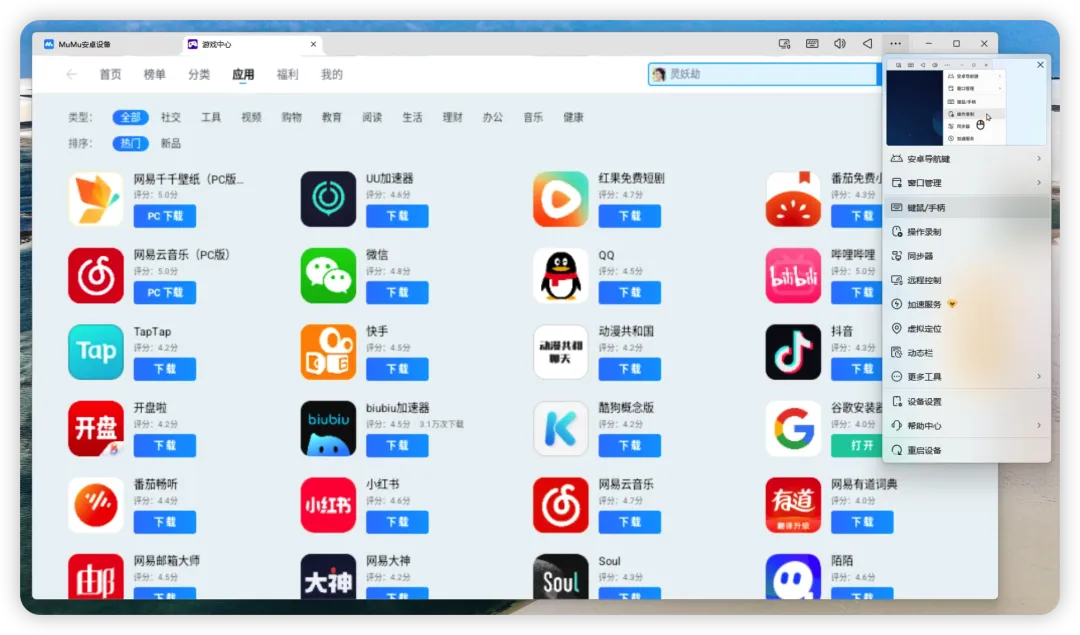Open 远程控制 from the menu

967,280
